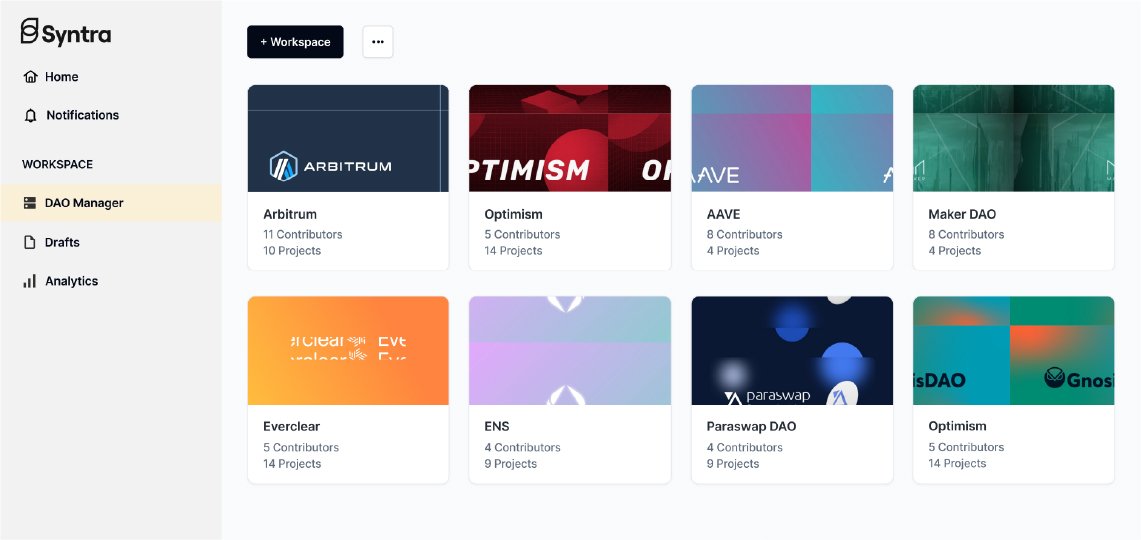1141x540 pixels.
Task: Click the Paraswap DAO workspace title
Action: [x=751, y=426]
